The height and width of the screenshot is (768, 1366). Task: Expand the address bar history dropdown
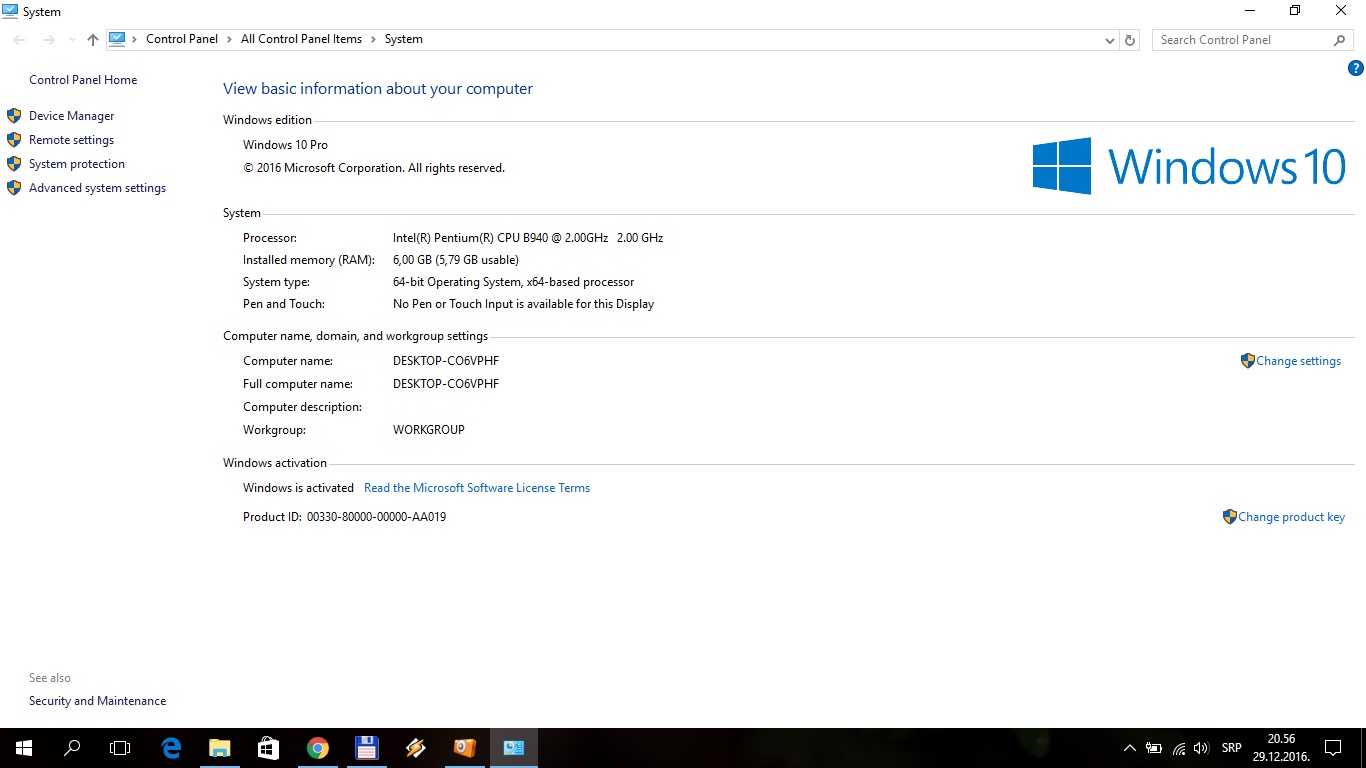pos(1110,40)
